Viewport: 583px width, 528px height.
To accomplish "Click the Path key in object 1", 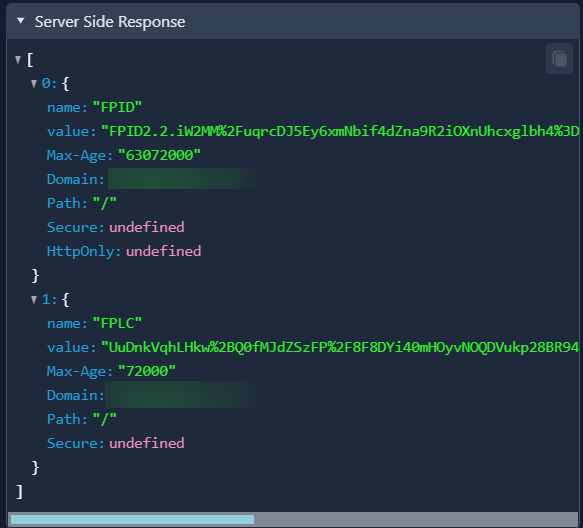I will 67,419.
